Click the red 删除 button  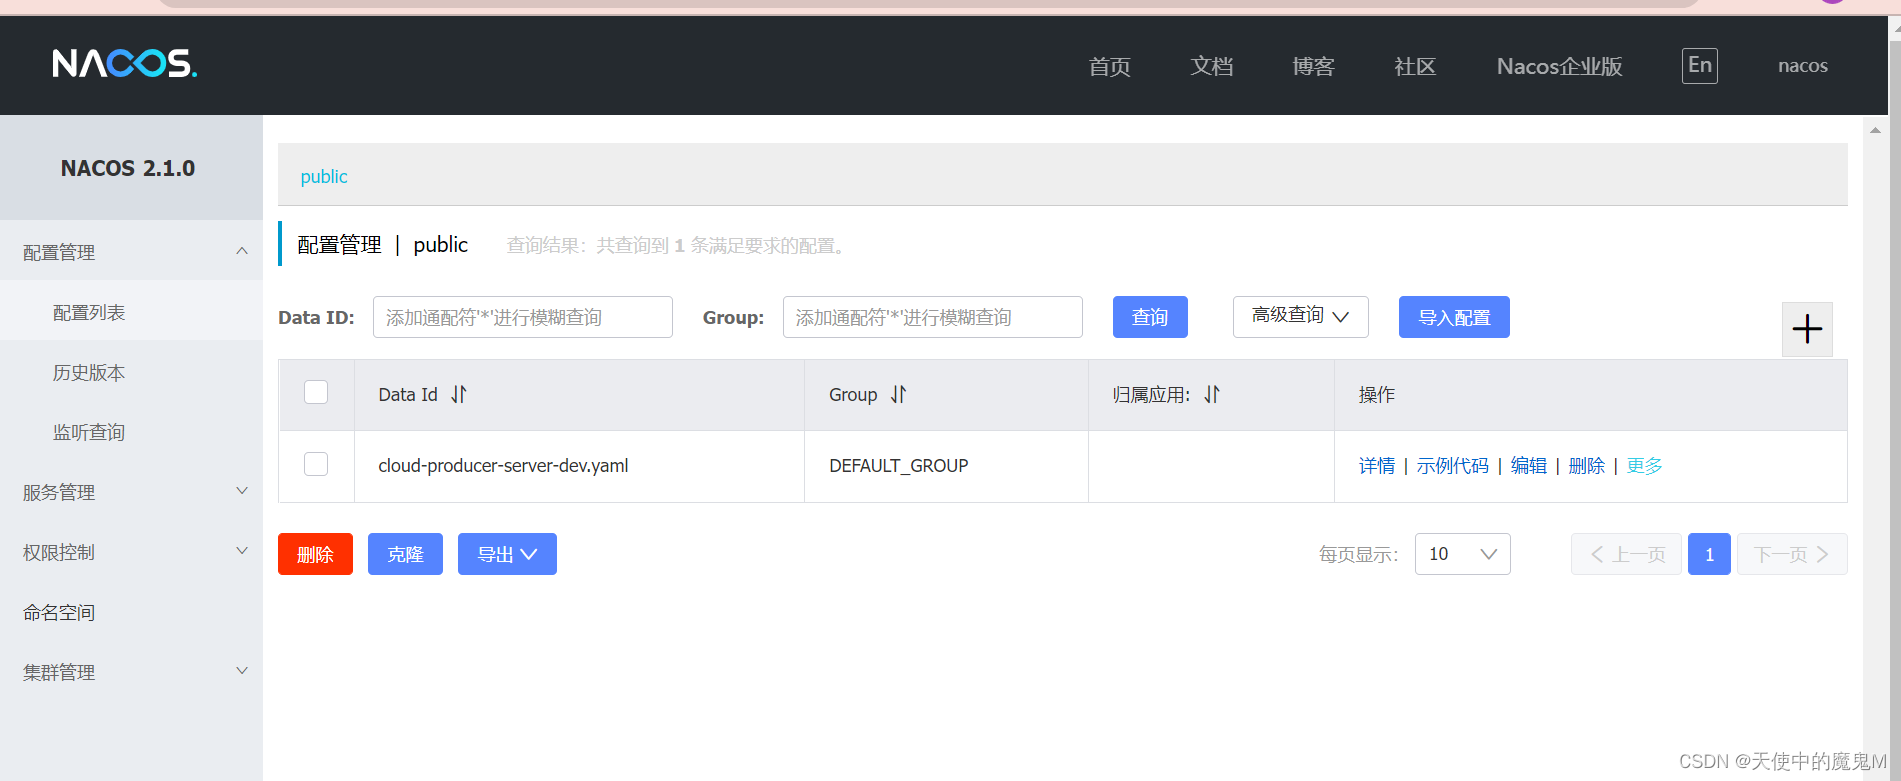click(315, 554)
